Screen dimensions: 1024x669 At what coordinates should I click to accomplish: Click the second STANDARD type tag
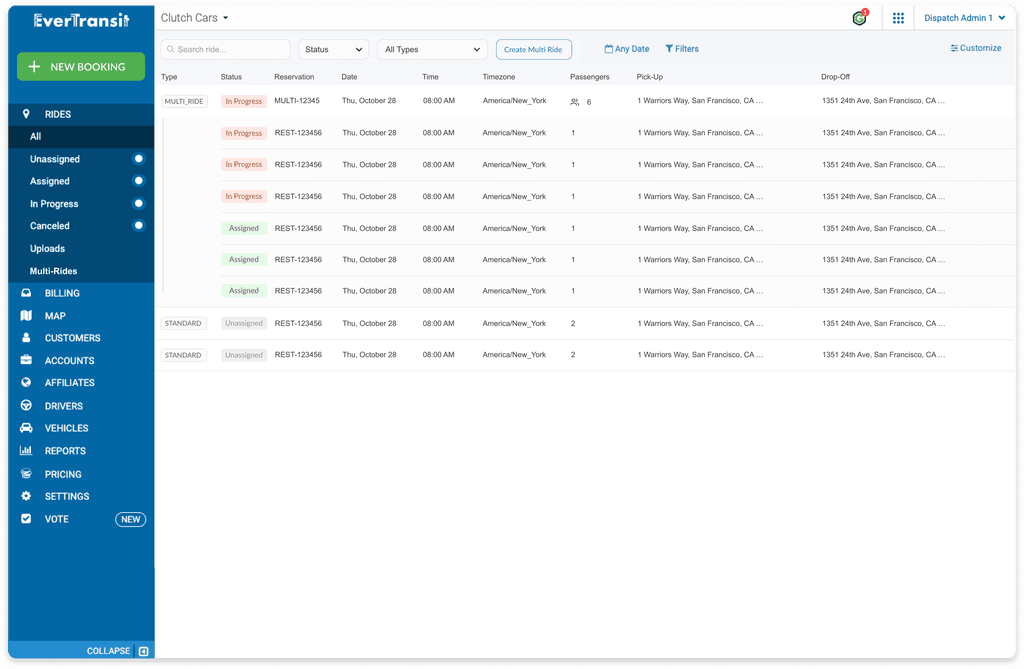(x=184, y=355)
